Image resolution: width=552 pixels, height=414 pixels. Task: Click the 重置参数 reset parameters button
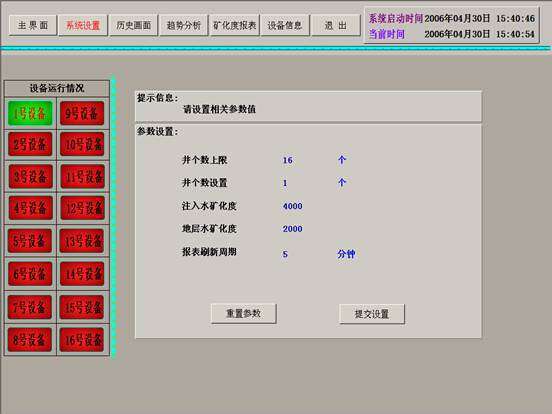(x=244, y=313)
